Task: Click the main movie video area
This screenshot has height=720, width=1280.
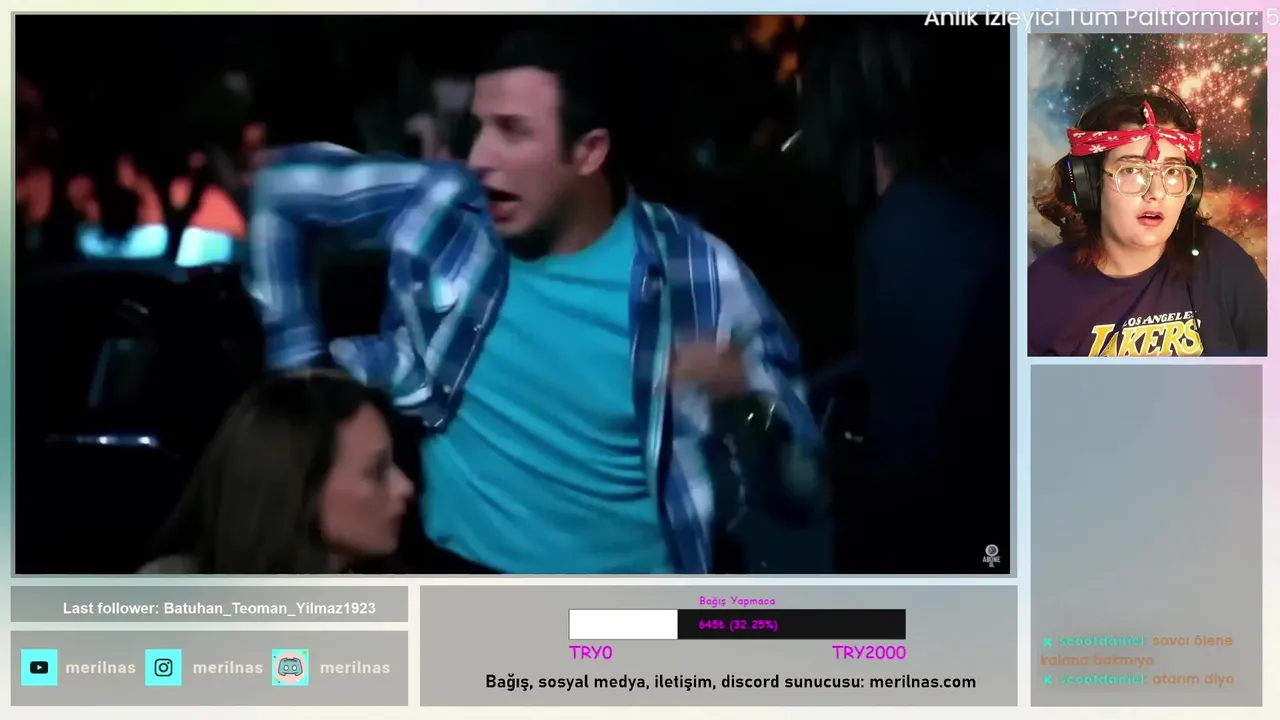Action: coord(512,294)
